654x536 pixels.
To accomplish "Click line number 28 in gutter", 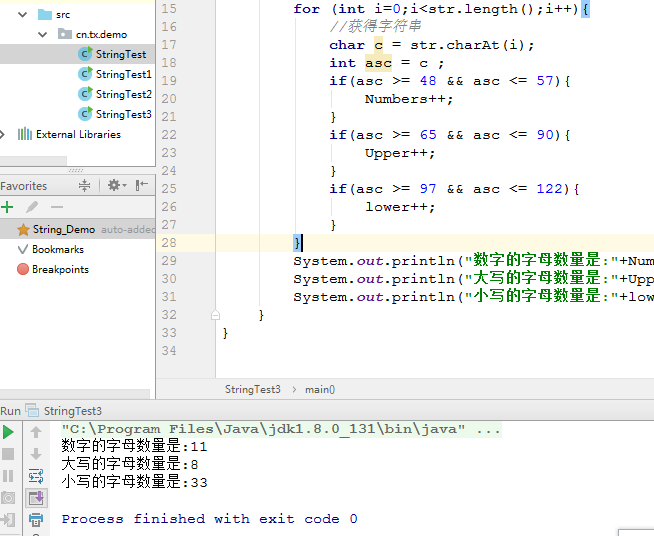I will [169, 243].
